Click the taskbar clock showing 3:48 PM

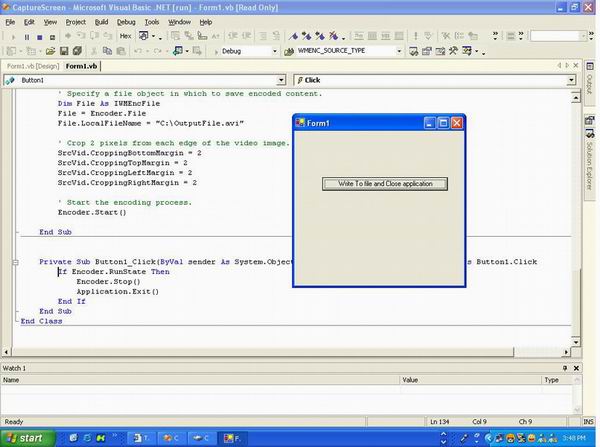click(x=574, y=438)
